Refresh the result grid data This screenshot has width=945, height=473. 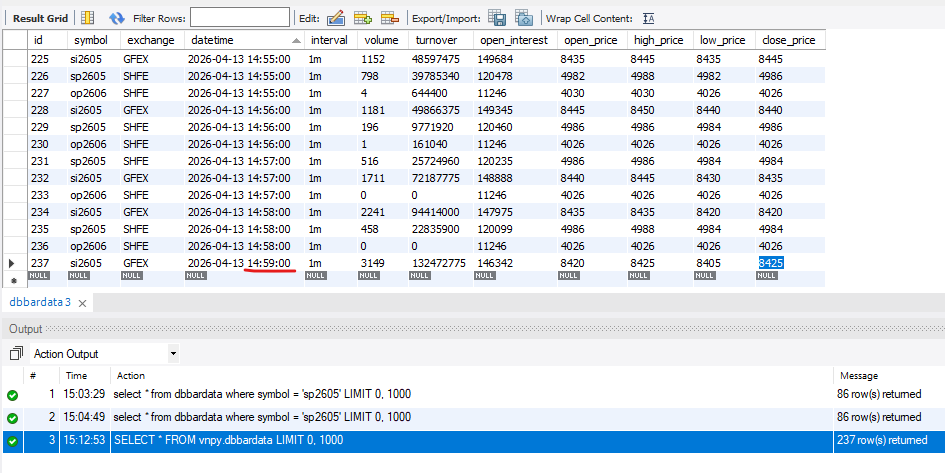coord(117,18)
